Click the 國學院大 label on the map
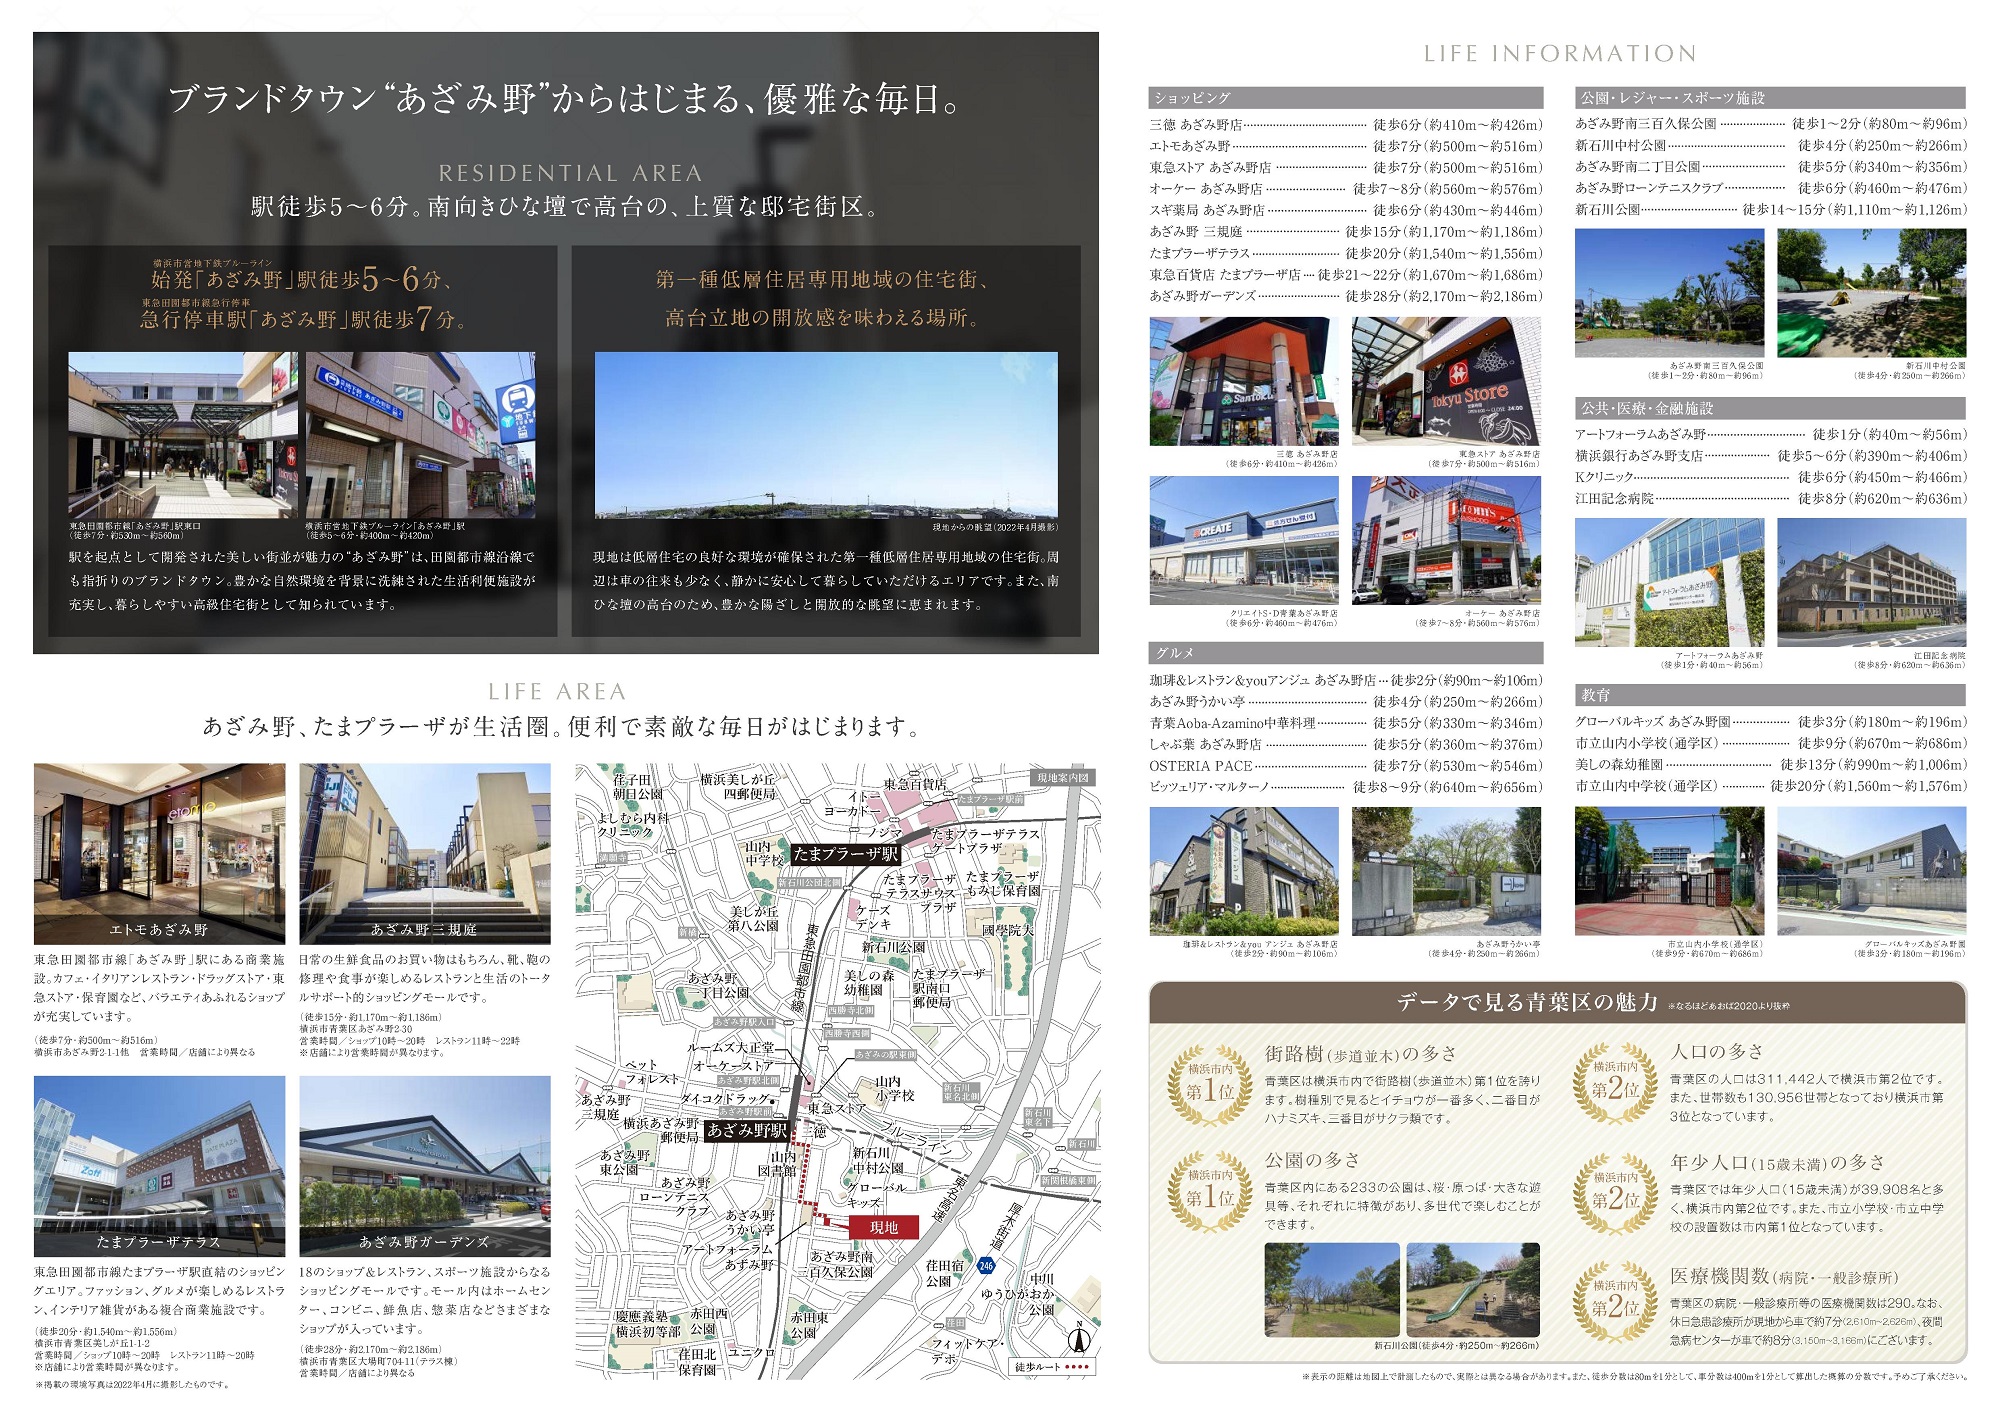 click(x=1007, y=930)
